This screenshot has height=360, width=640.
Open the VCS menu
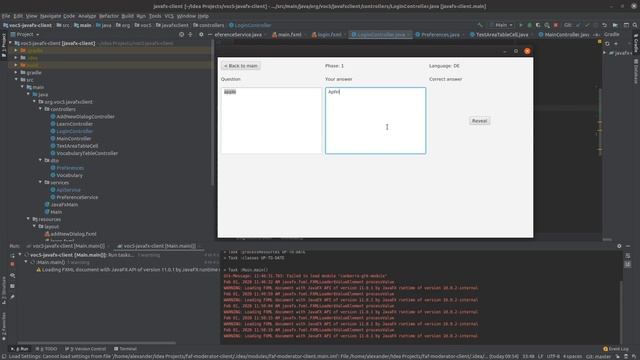(x=169, y=16)
